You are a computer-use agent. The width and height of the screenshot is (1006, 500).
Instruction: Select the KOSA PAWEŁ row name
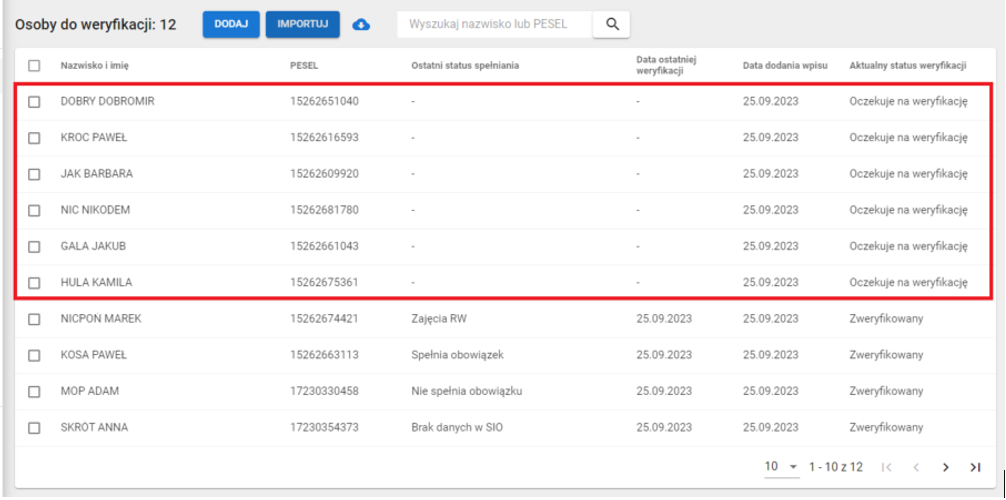94,355
